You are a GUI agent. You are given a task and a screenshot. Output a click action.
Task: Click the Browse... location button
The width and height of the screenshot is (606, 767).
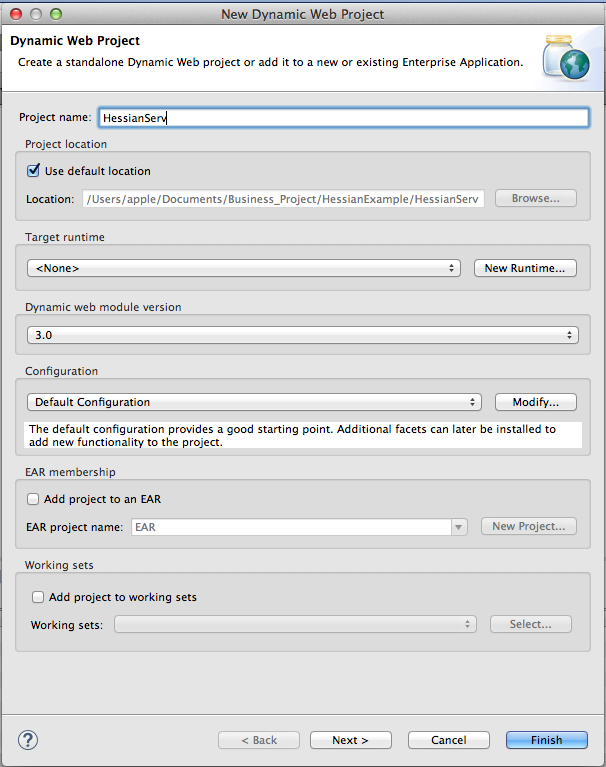click(536, 198)
